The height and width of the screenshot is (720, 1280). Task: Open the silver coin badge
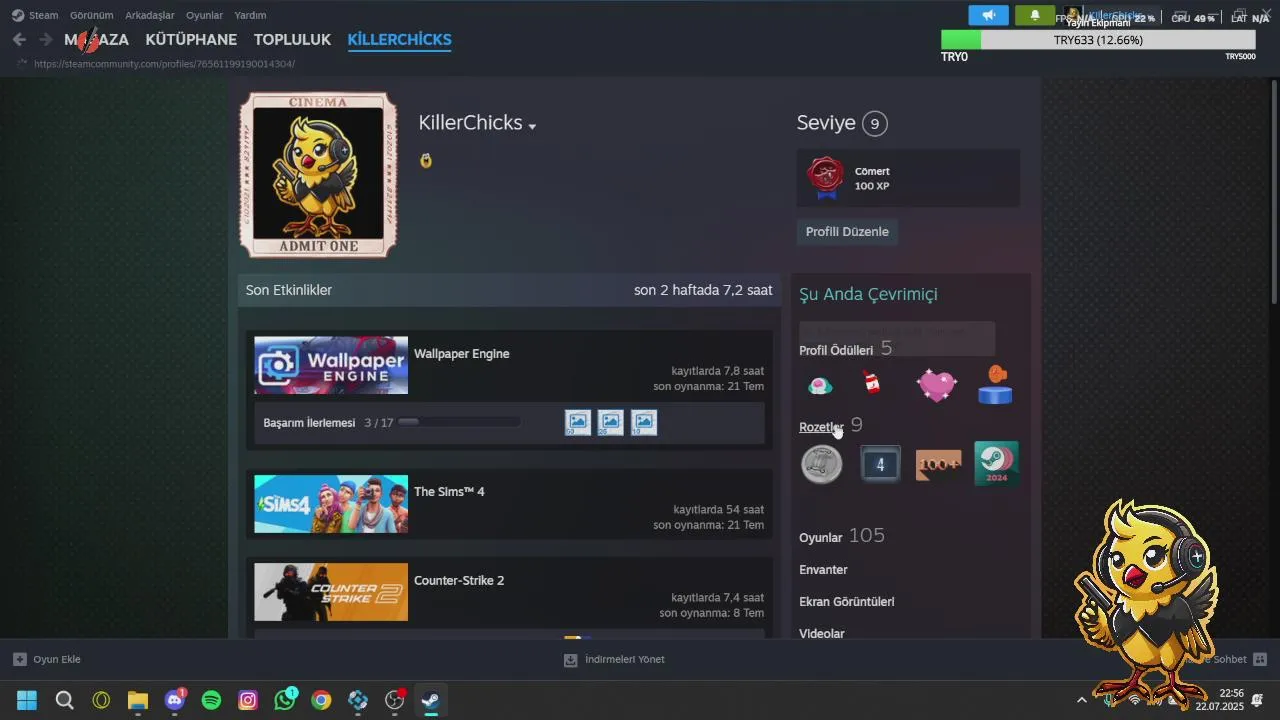click(x=822, y=465)
